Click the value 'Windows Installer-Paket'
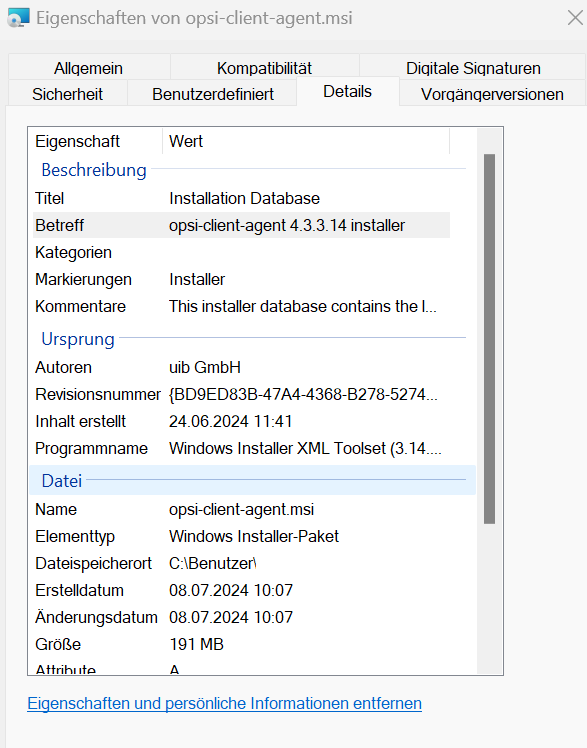Image resolution: width=587 pixels, height=748 pixels. [x=254, y=536]
